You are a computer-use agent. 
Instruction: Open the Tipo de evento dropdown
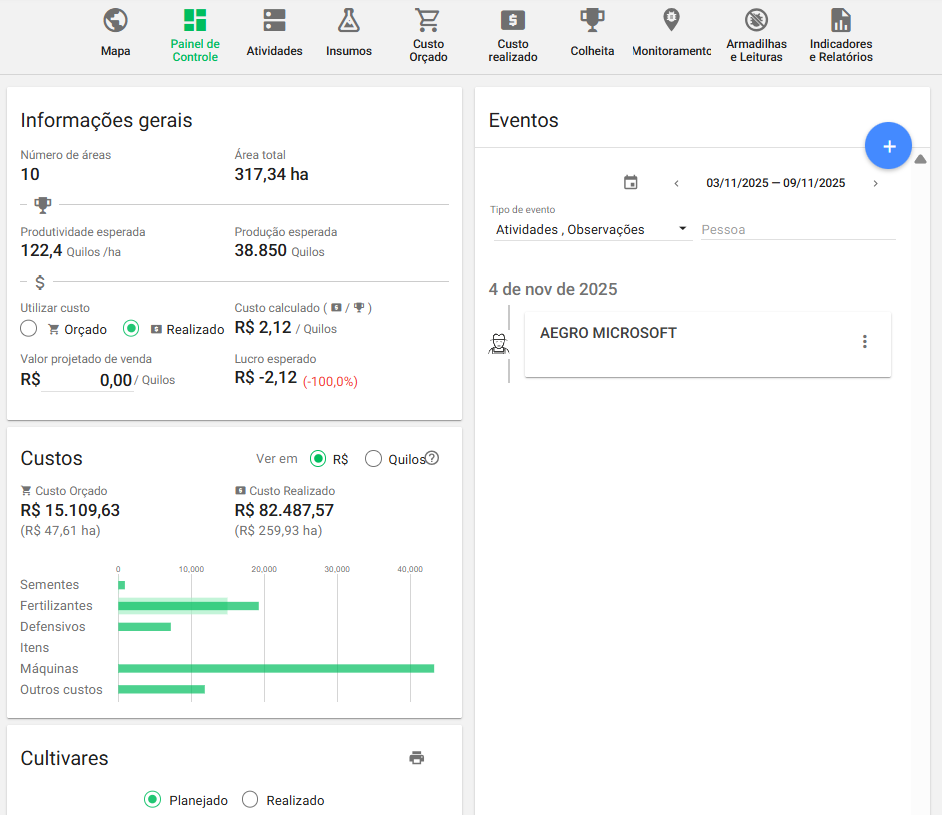click(591, 229)
